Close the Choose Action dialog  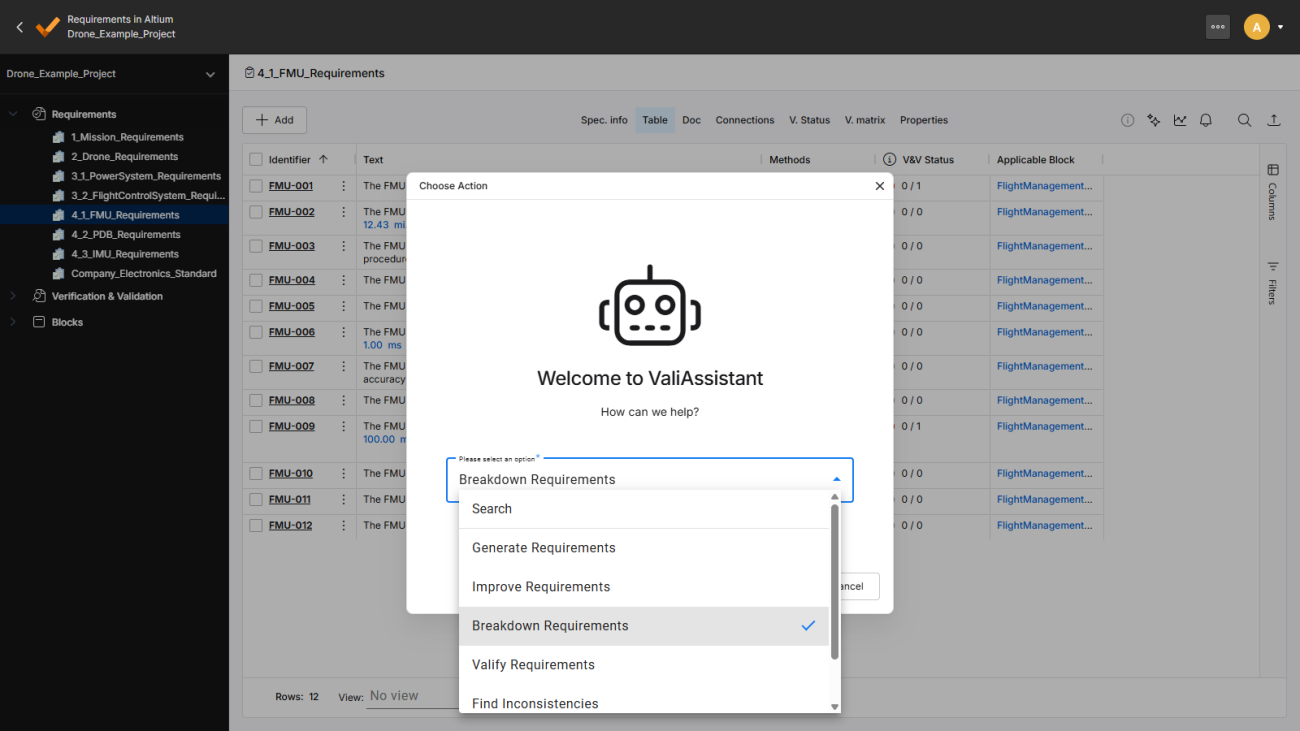[x=879, y=186]
